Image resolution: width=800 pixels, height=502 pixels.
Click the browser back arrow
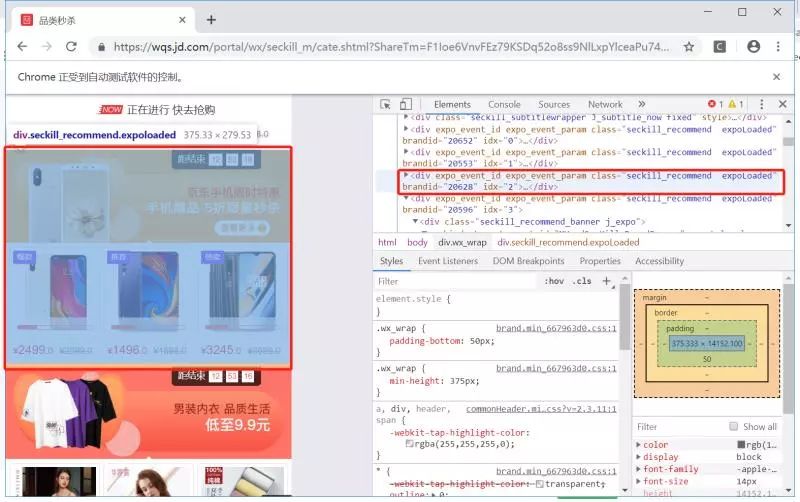tap(22, 46)
